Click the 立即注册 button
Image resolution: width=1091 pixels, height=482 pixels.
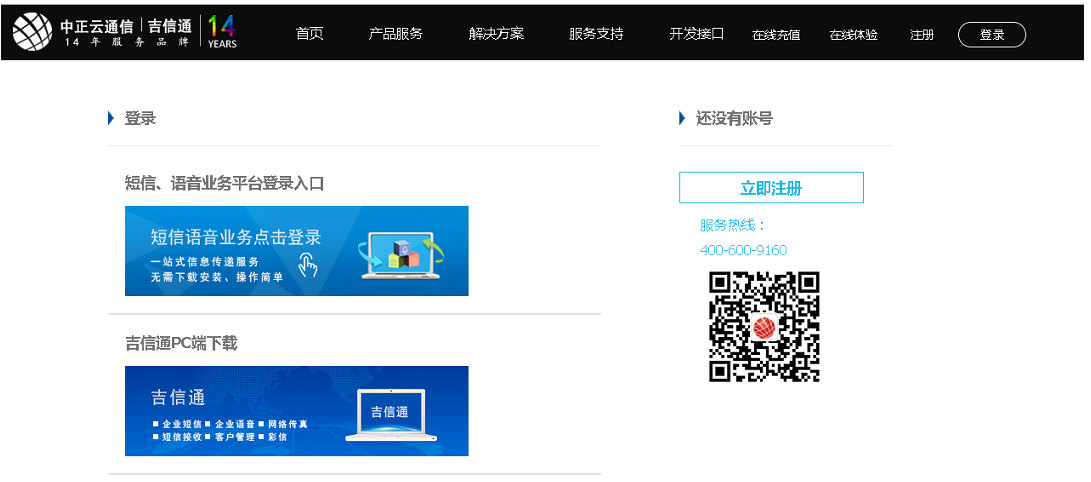(x=771, y=188)
